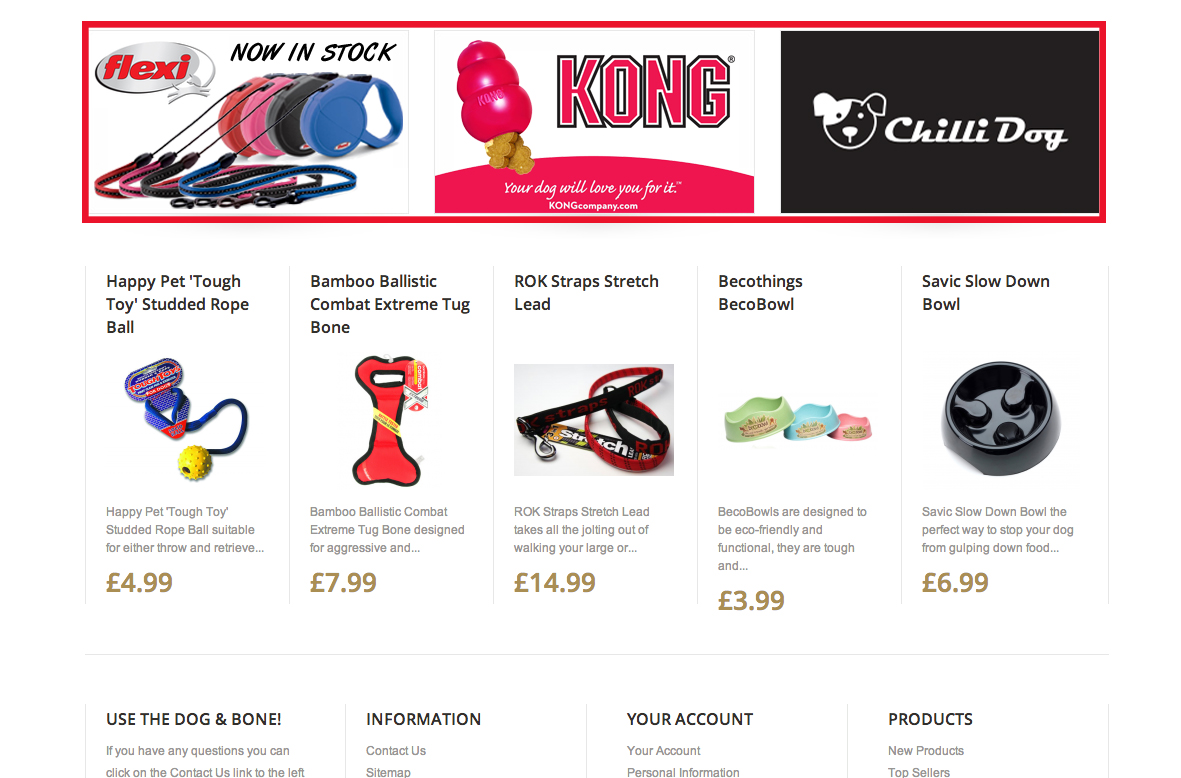This screenshot has height=778, width=1181.
Task: View New Products link
Action: (926, 751)
